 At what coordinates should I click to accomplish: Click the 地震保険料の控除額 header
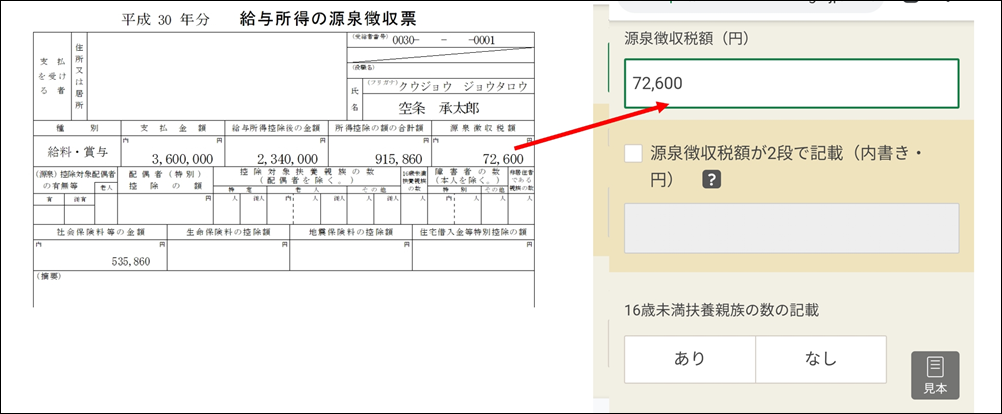click(351, 232)
